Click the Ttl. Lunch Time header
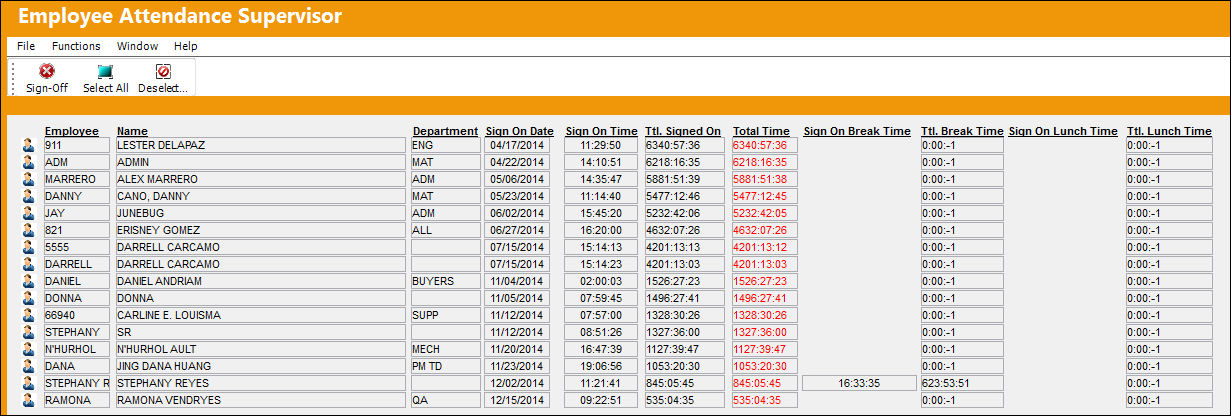The image size is (1231, 416). point(1169,131)
